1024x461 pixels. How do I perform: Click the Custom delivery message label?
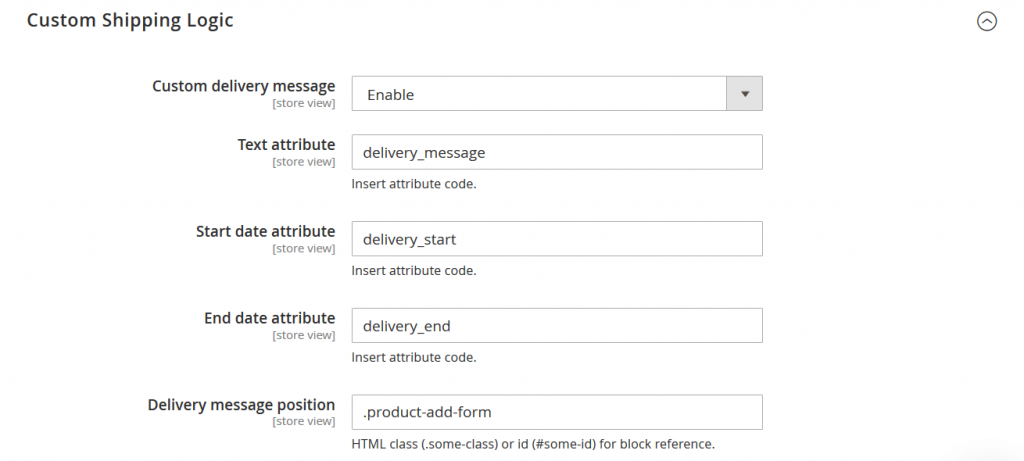(243, 86)
